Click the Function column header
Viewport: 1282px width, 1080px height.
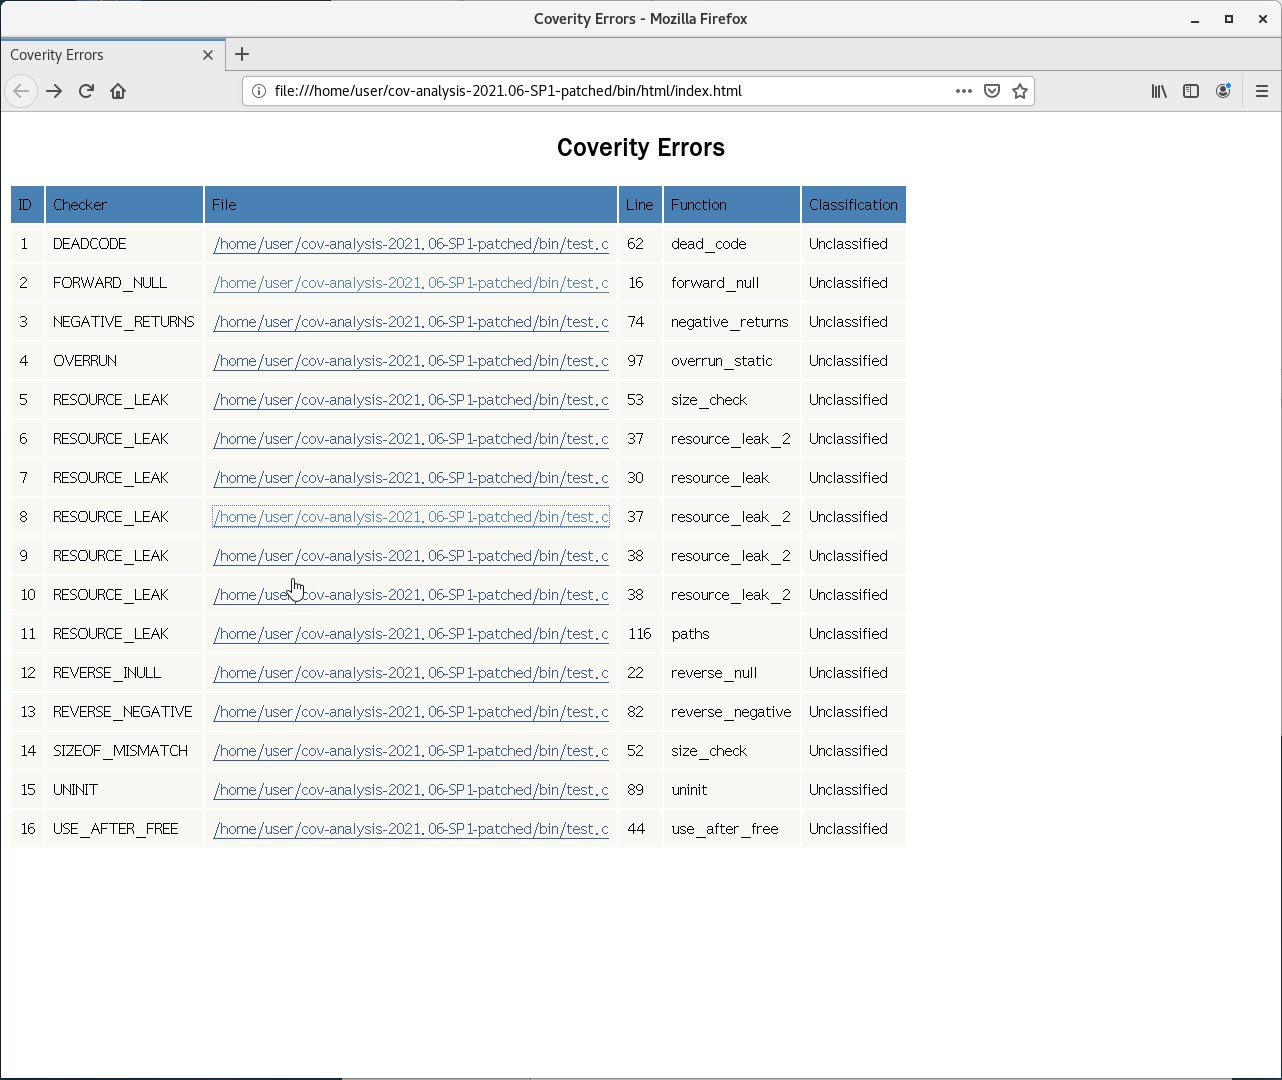point(732,205)
